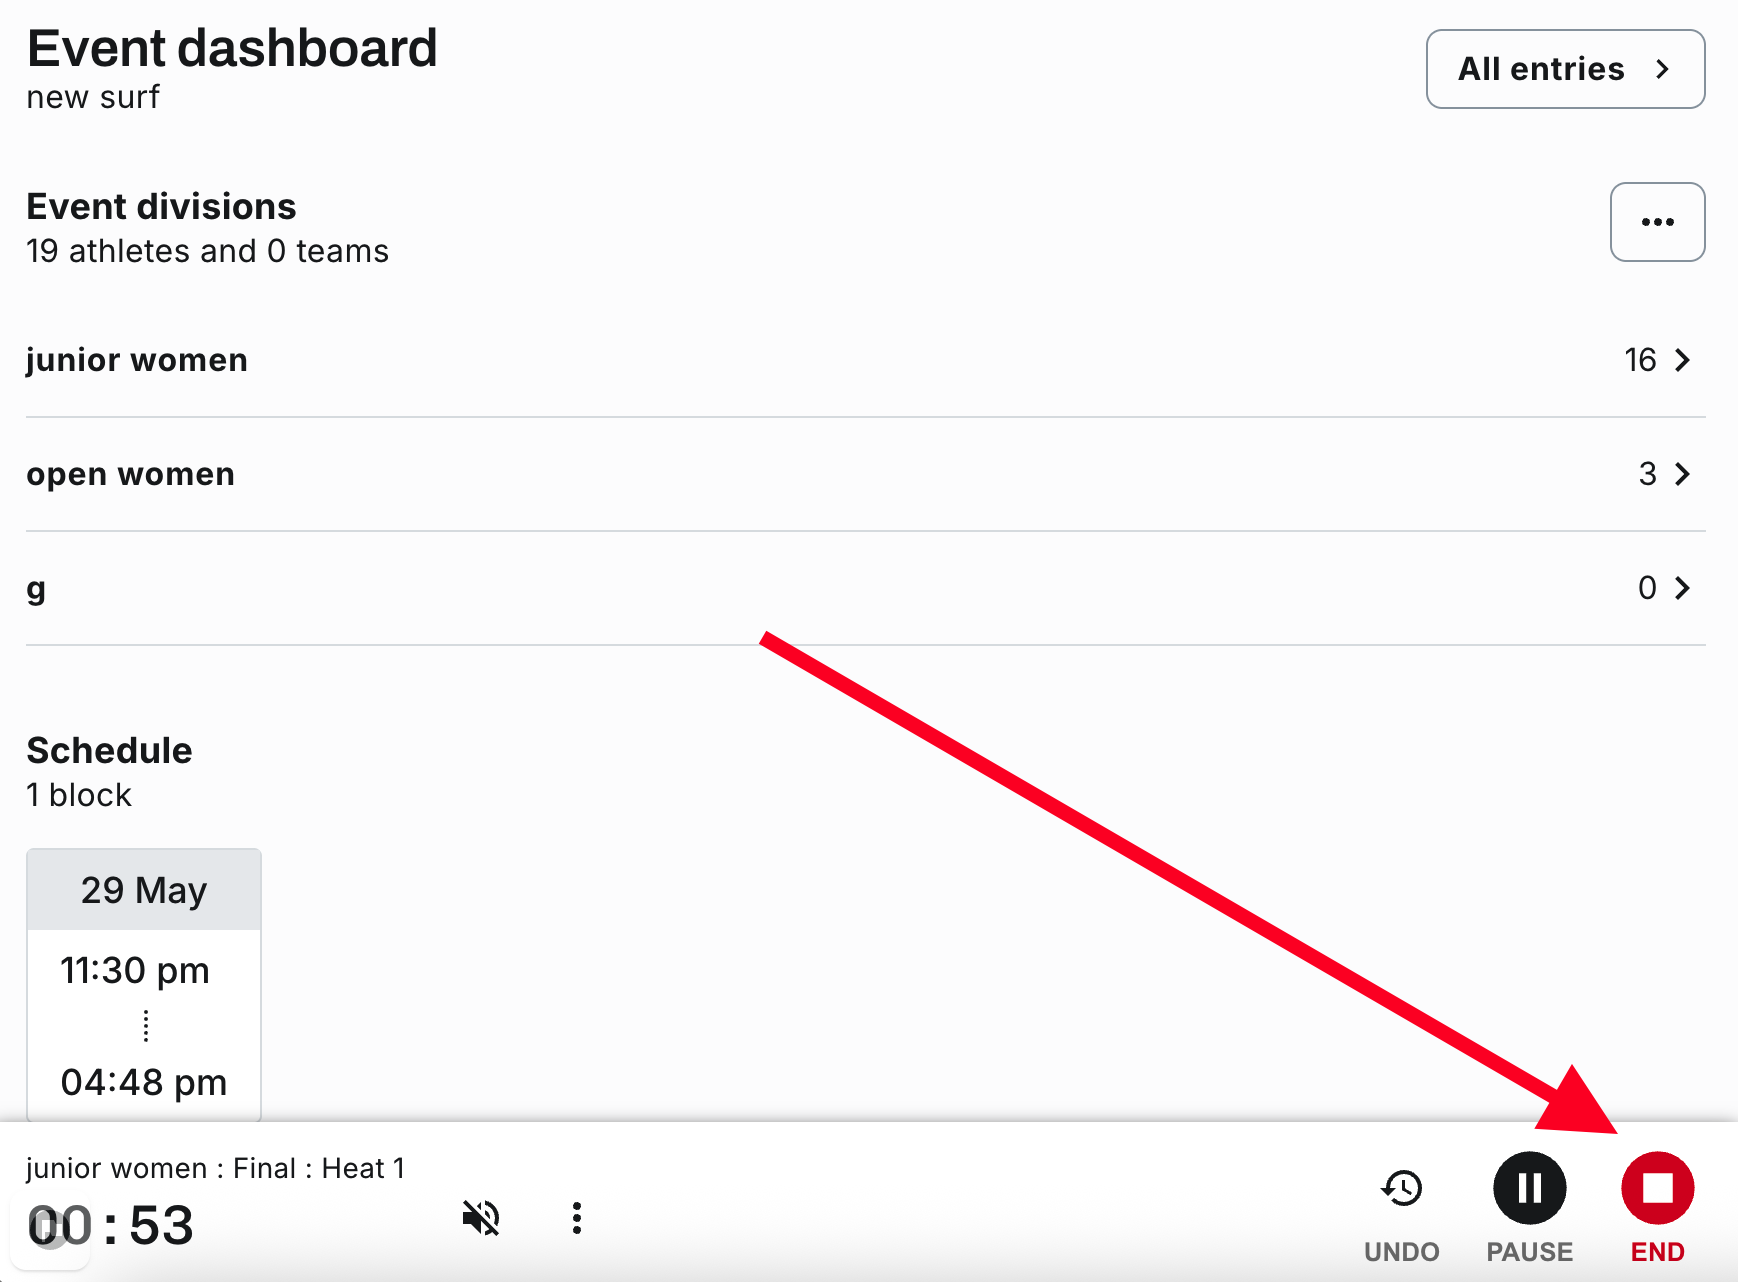Click the 04:48 pm block end time
This screenshot has height=1282, width=1738.
144,1082
